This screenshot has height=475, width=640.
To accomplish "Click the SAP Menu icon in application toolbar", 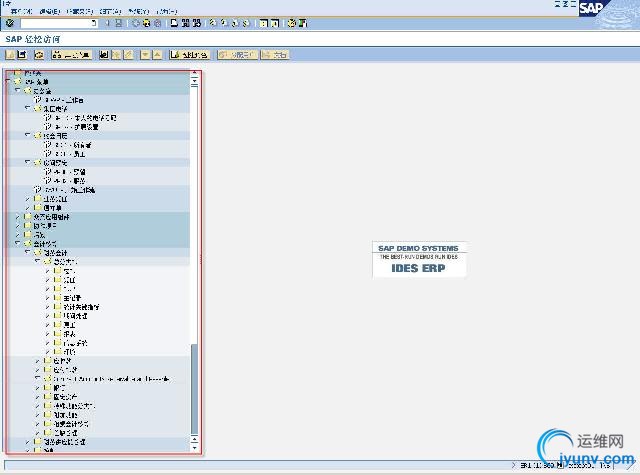I will (x=22, y=54).
